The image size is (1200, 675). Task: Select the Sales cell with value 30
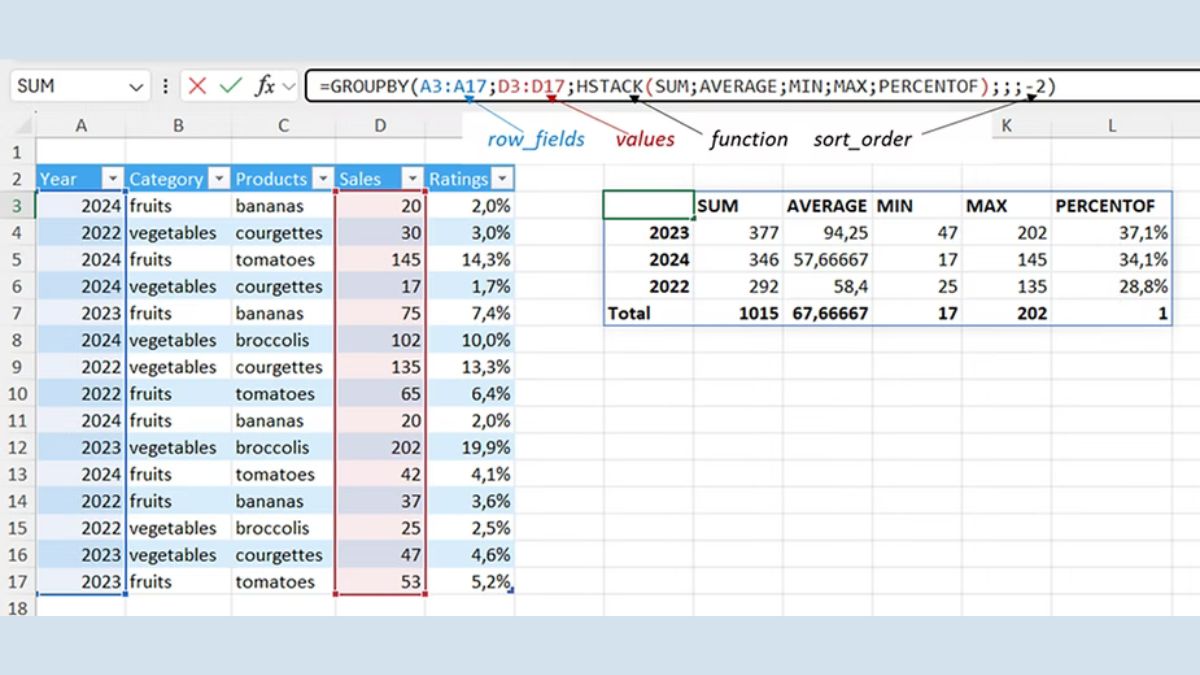click(380, 233)
